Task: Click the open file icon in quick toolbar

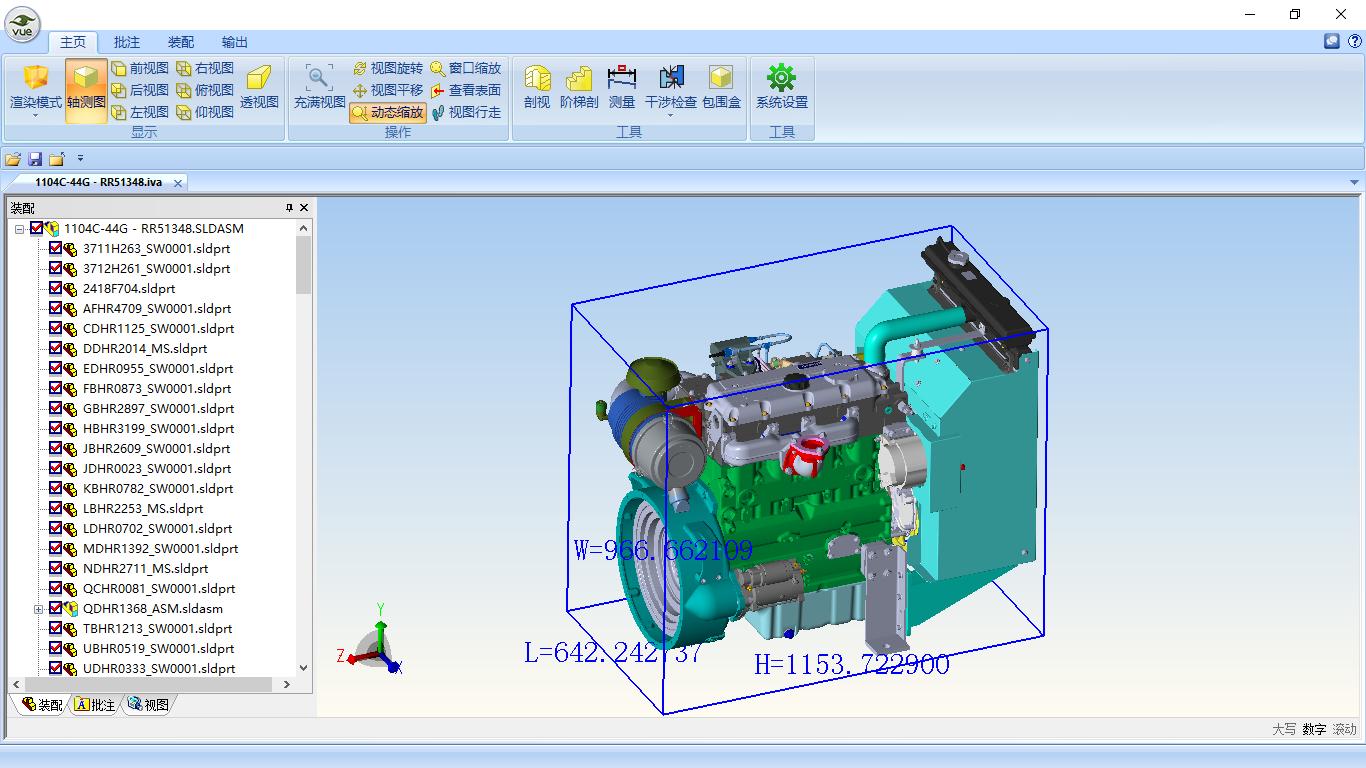Action: click(x=13, y=159)
